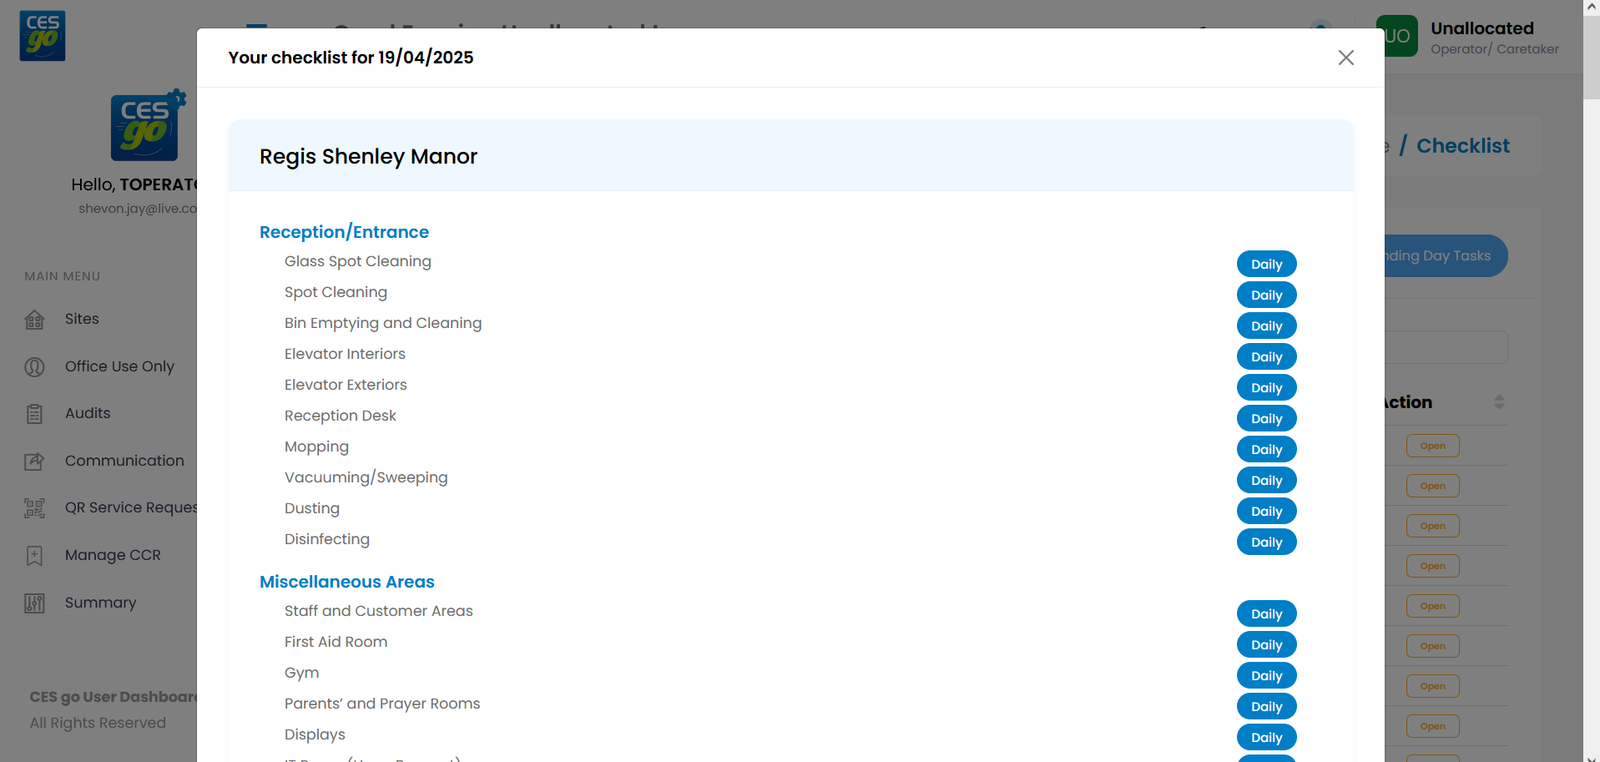Select the Reception/Entrance section heading
Screen dimensions: 1600x762
(x=344, y=232)
